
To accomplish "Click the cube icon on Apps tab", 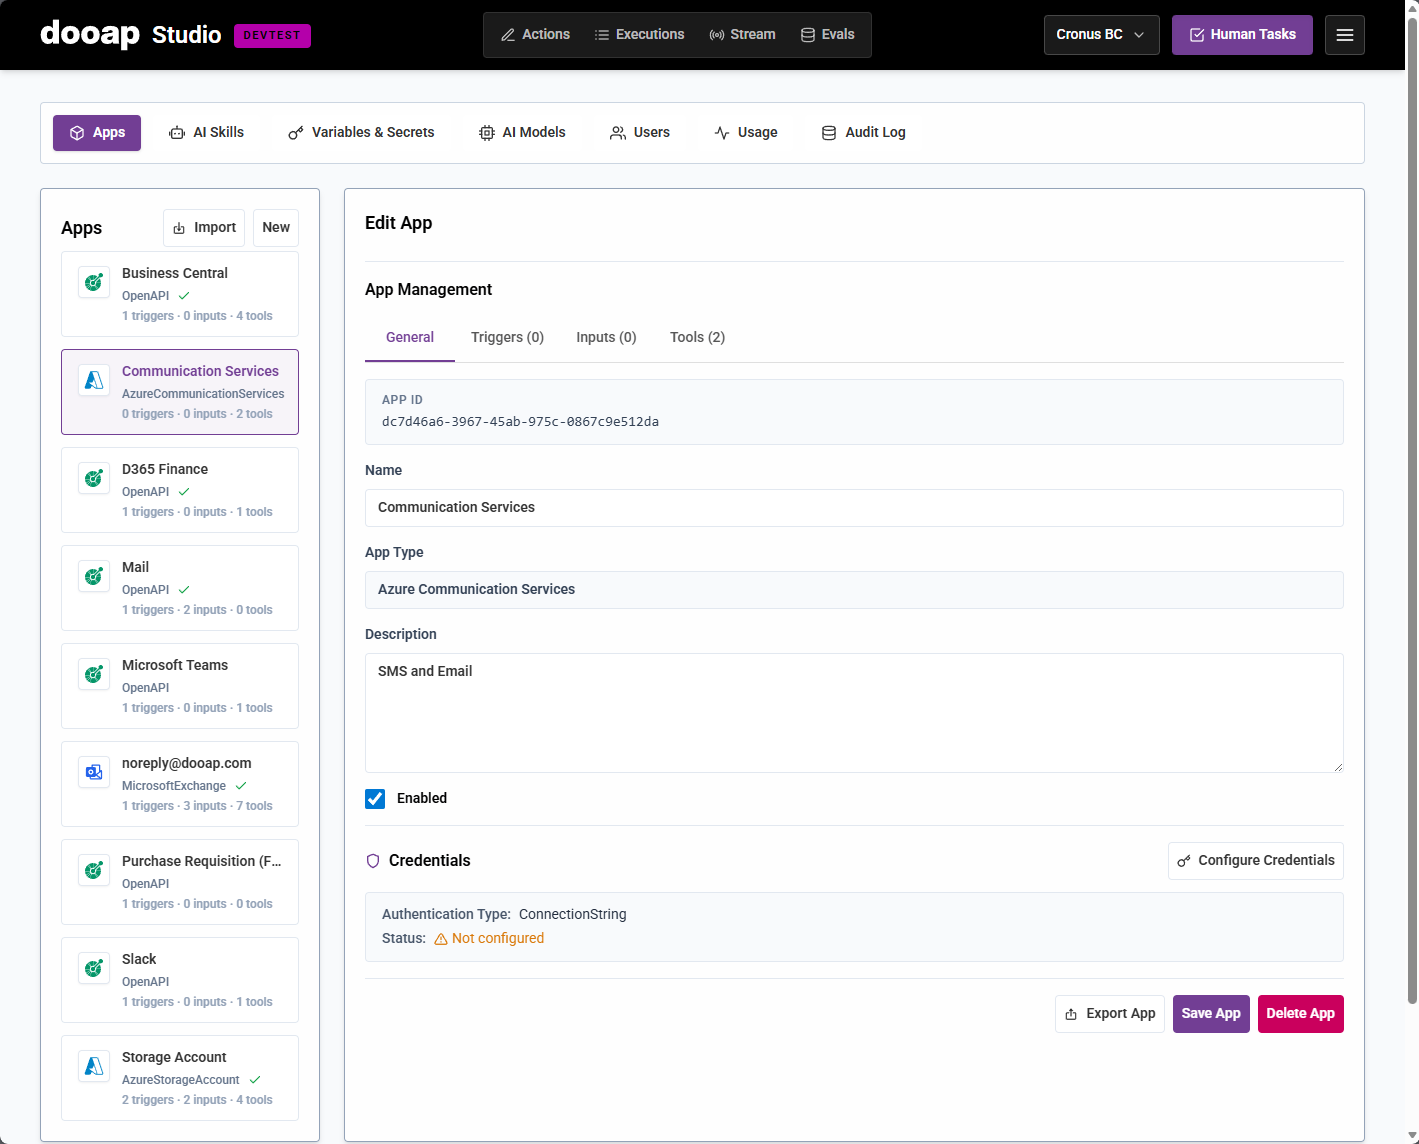I will click(x=77, y=133).
